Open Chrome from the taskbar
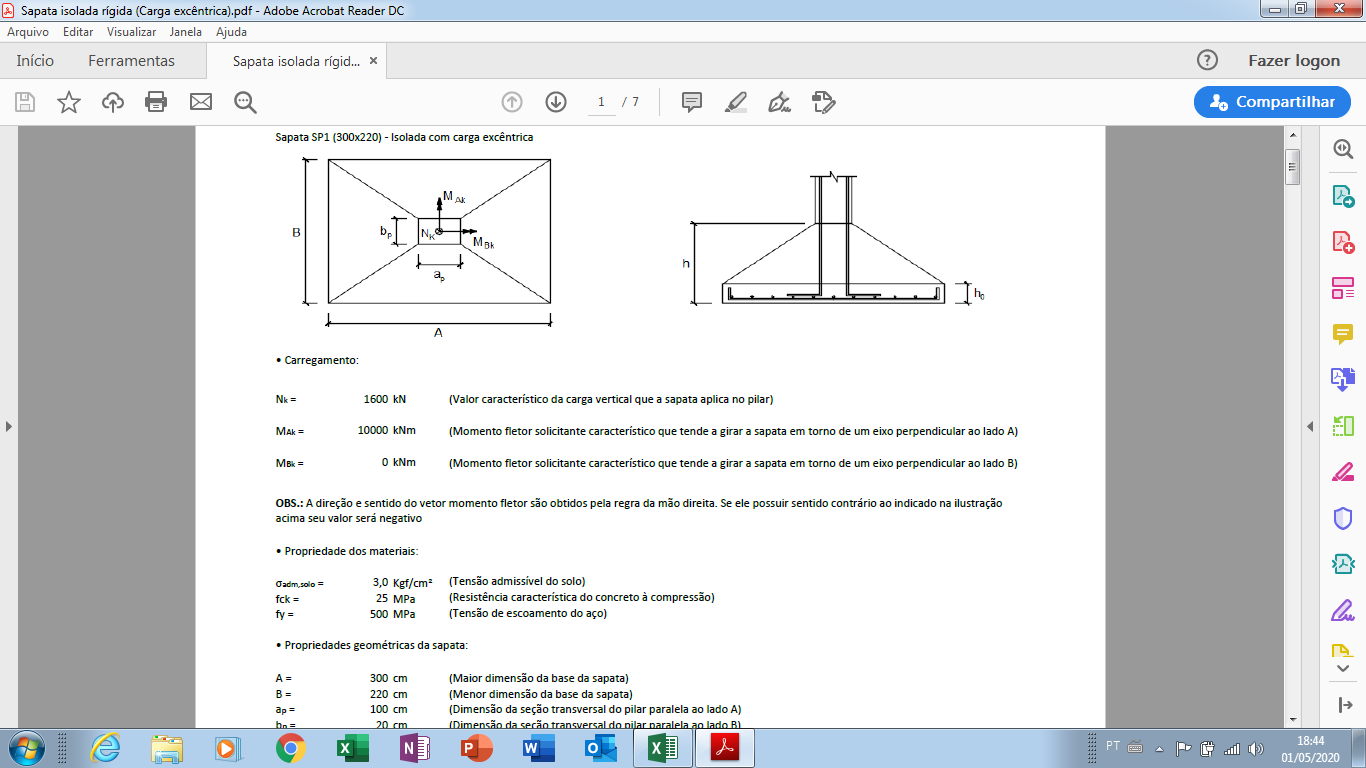1366x768 pixels. pyautogui.click(x=291, y=748)
